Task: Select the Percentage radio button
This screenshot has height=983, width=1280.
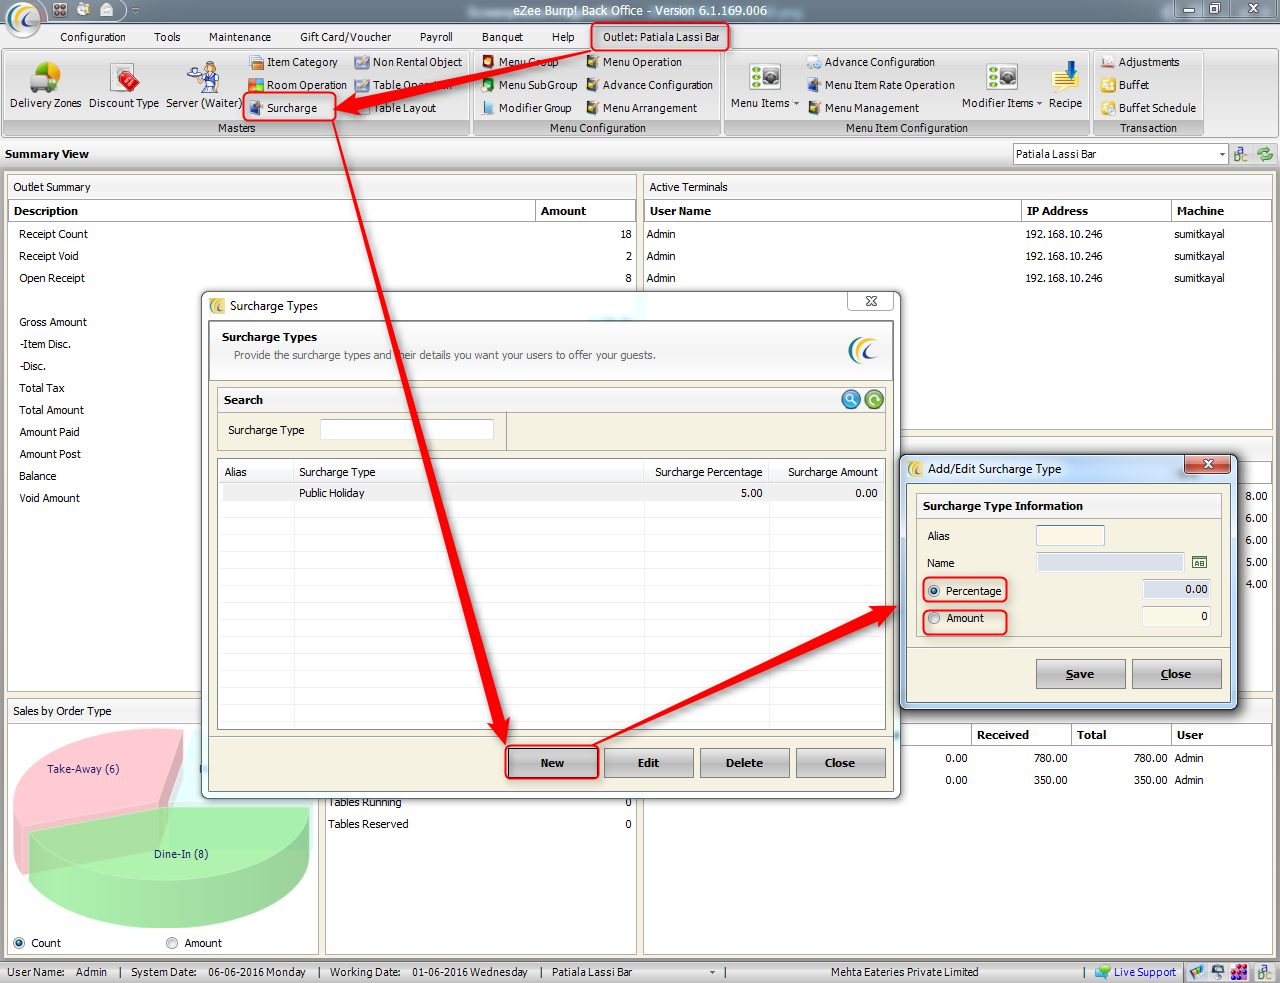Action: click(x=934, y=591)
